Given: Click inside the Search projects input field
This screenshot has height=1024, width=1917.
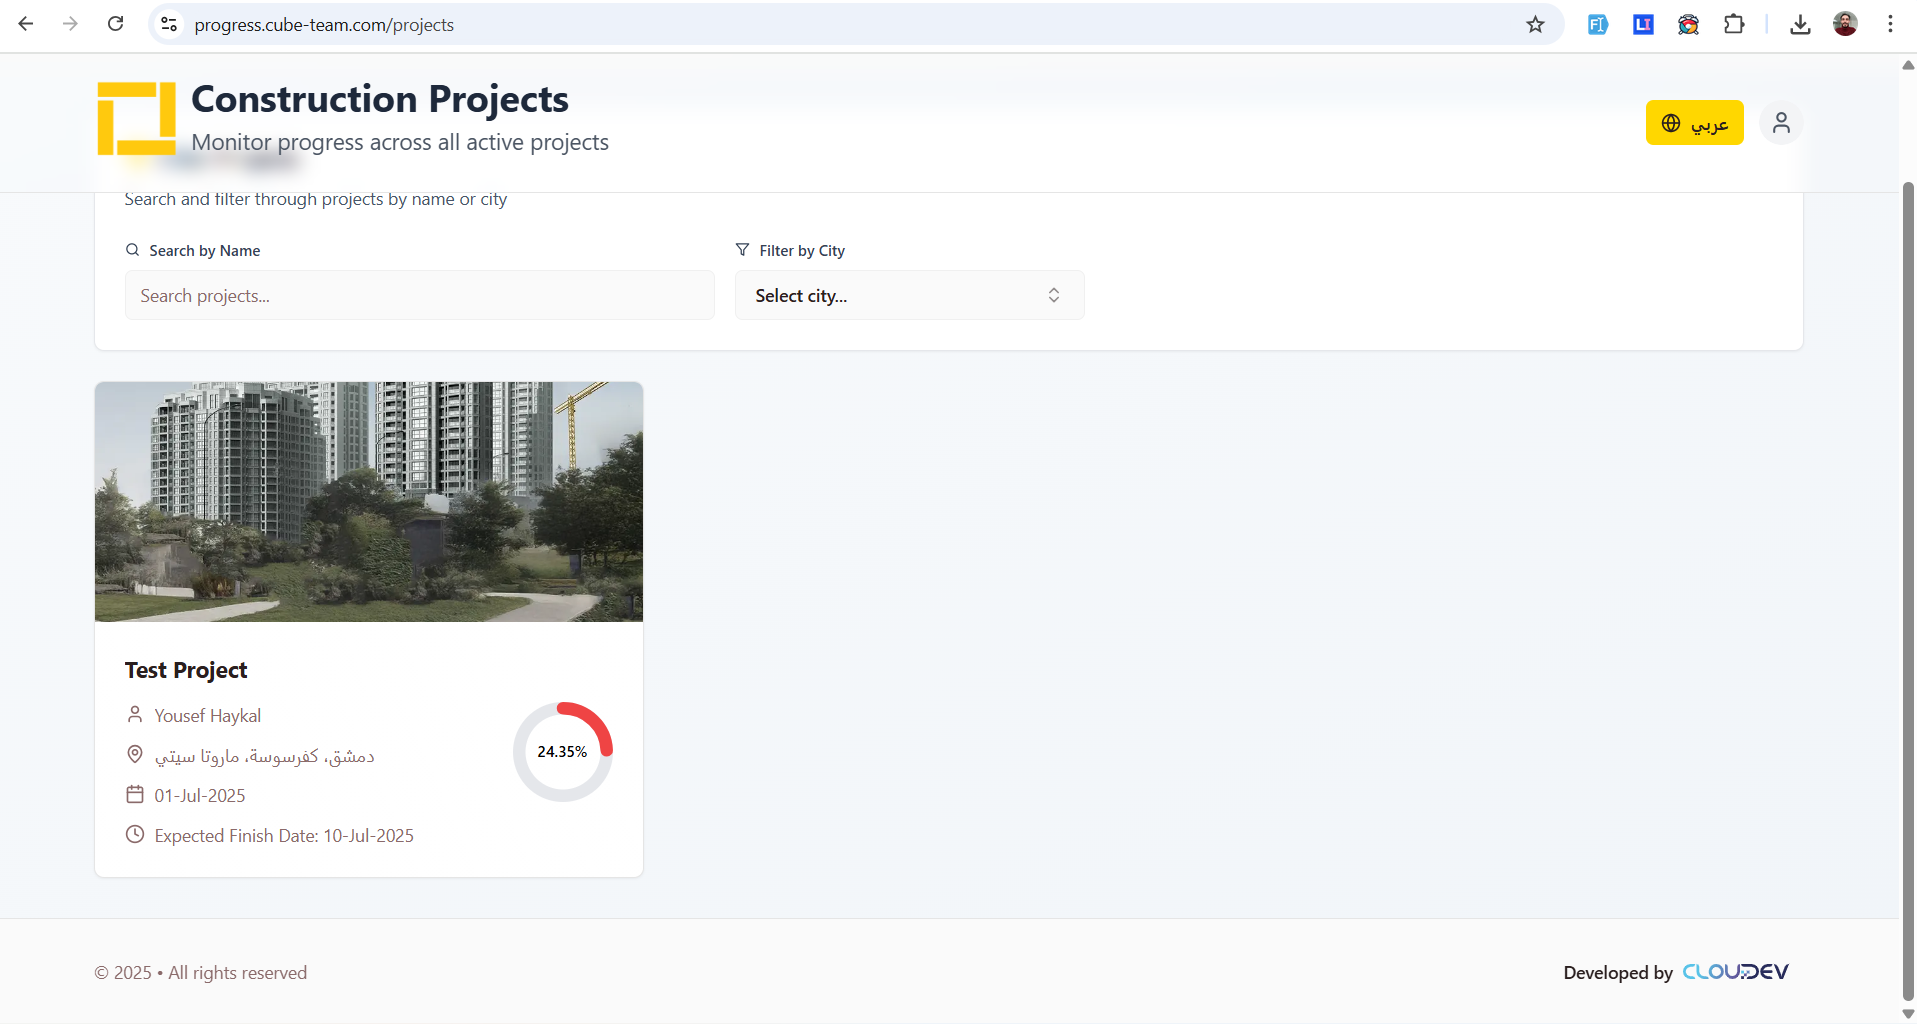Looking at the screenshot, I should [x=418, y=295].
